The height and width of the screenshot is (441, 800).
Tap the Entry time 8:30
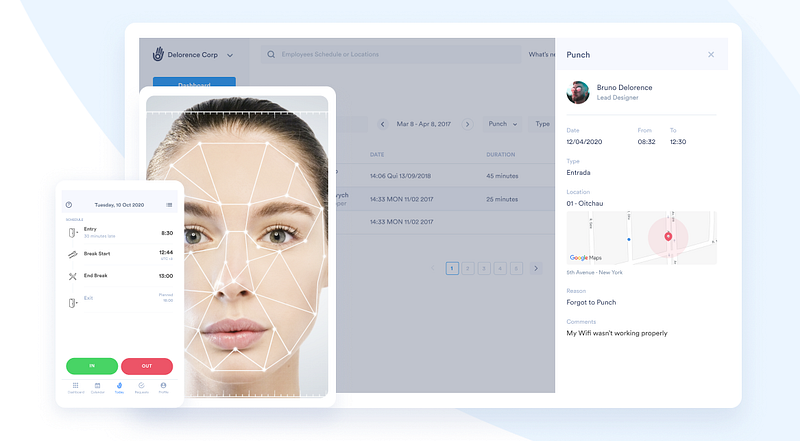tap(167, 233)
